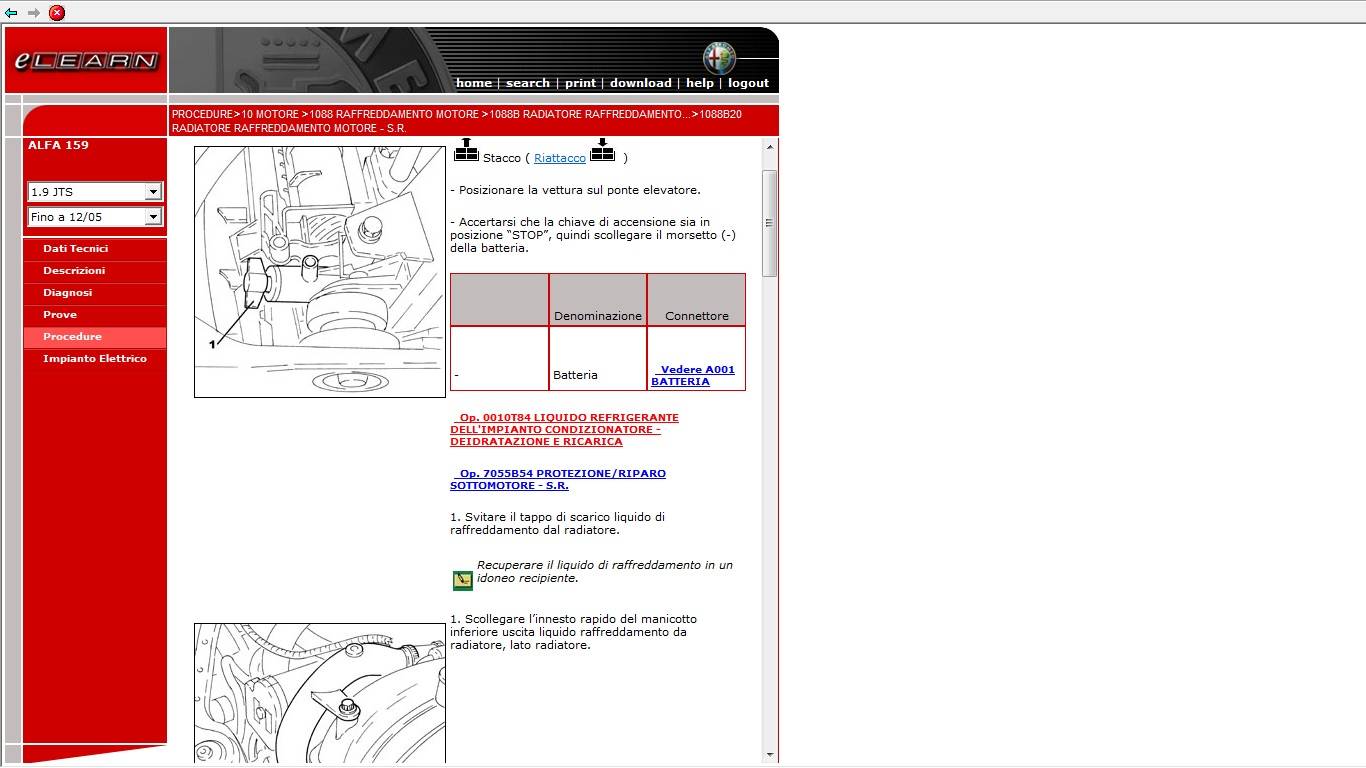The height and width of the screenshot is (768, 1366).
Task: Click 10 MOTORE in the breadcrumb
Action: (x=270, y=115)
